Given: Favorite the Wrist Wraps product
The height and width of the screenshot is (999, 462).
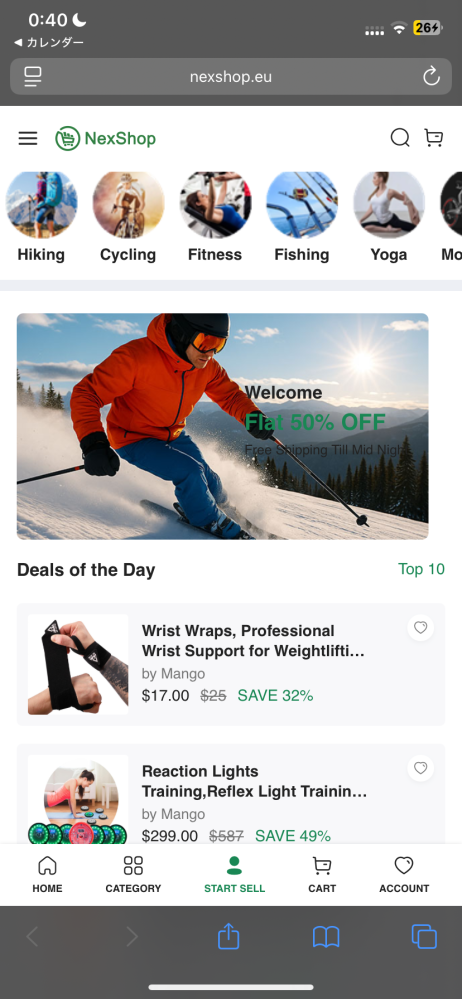Looking at the screenshot, I should click(421, 628).
